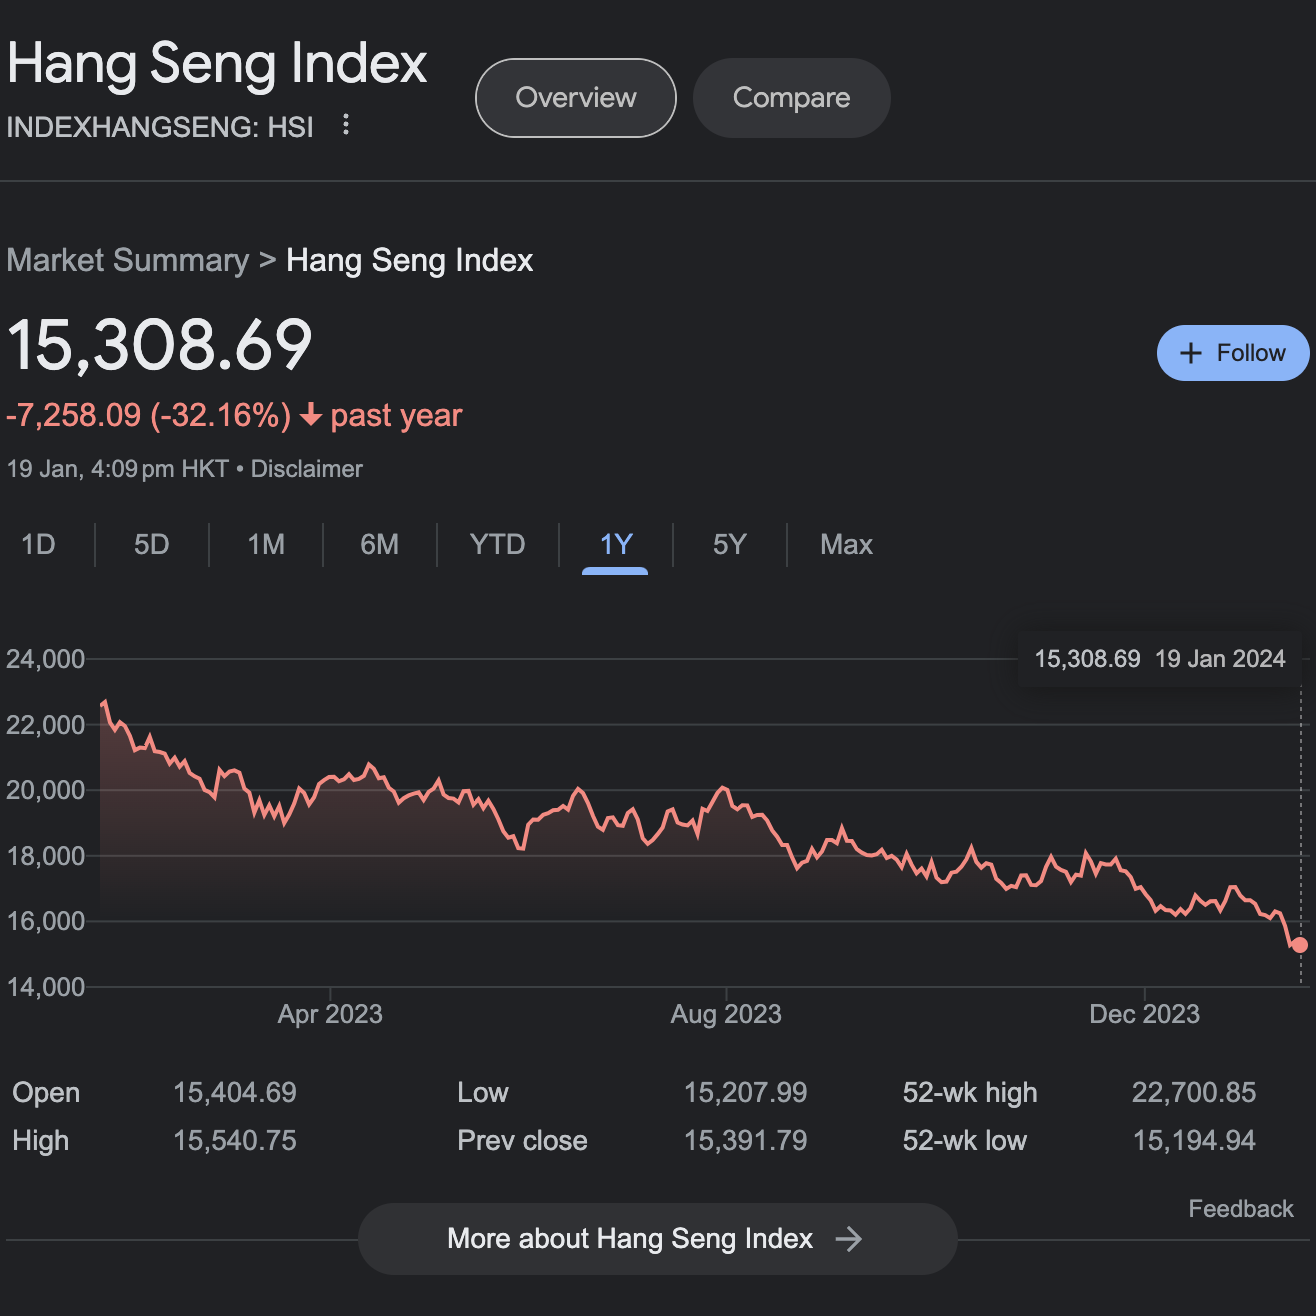
Task: Click the -7,258.09 (-32.16%) change value
Action: (x=149, y=415)
